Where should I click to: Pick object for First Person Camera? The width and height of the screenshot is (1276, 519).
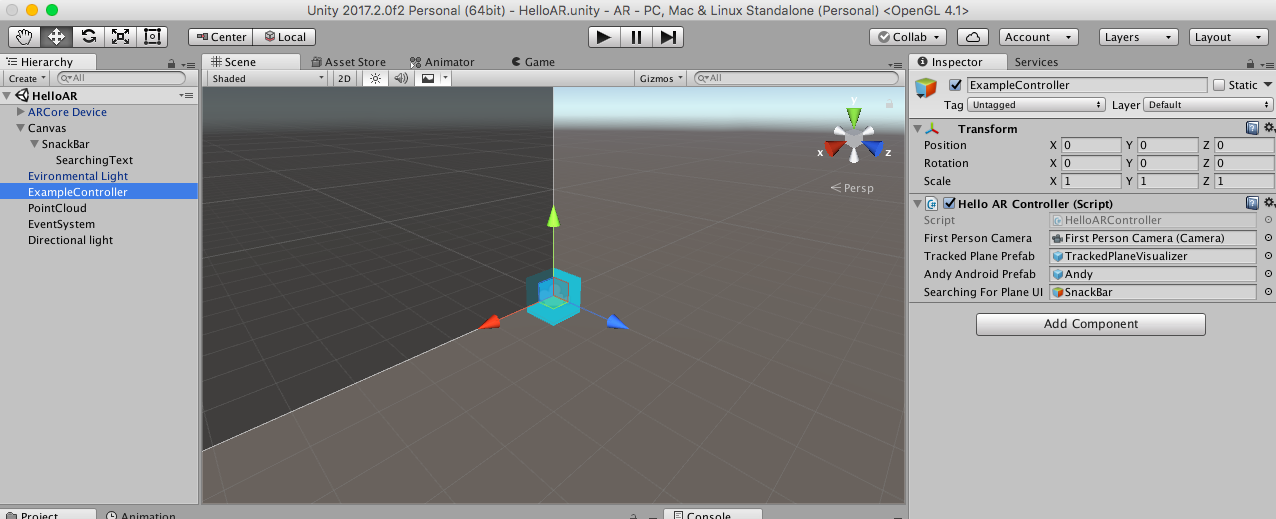[1268, 238]
